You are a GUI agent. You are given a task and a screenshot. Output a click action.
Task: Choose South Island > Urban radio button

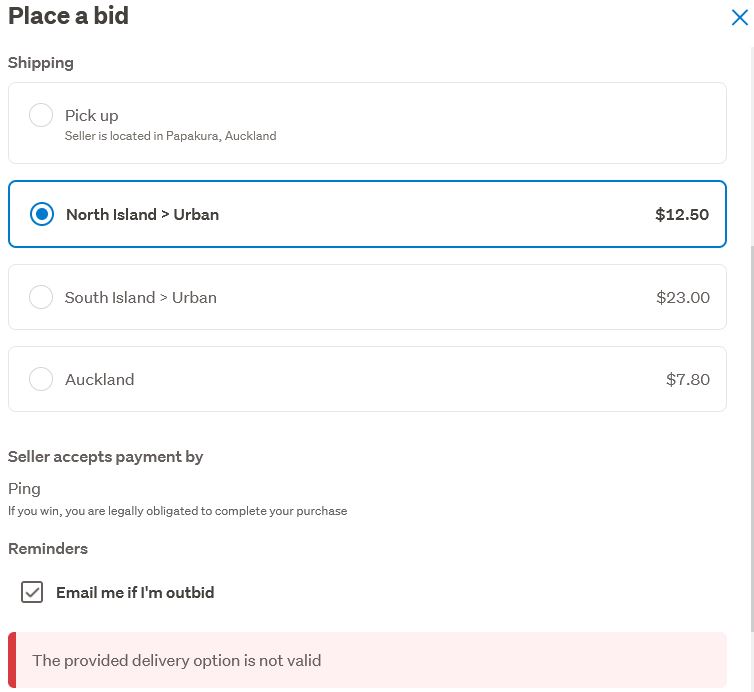pos(41,297)
